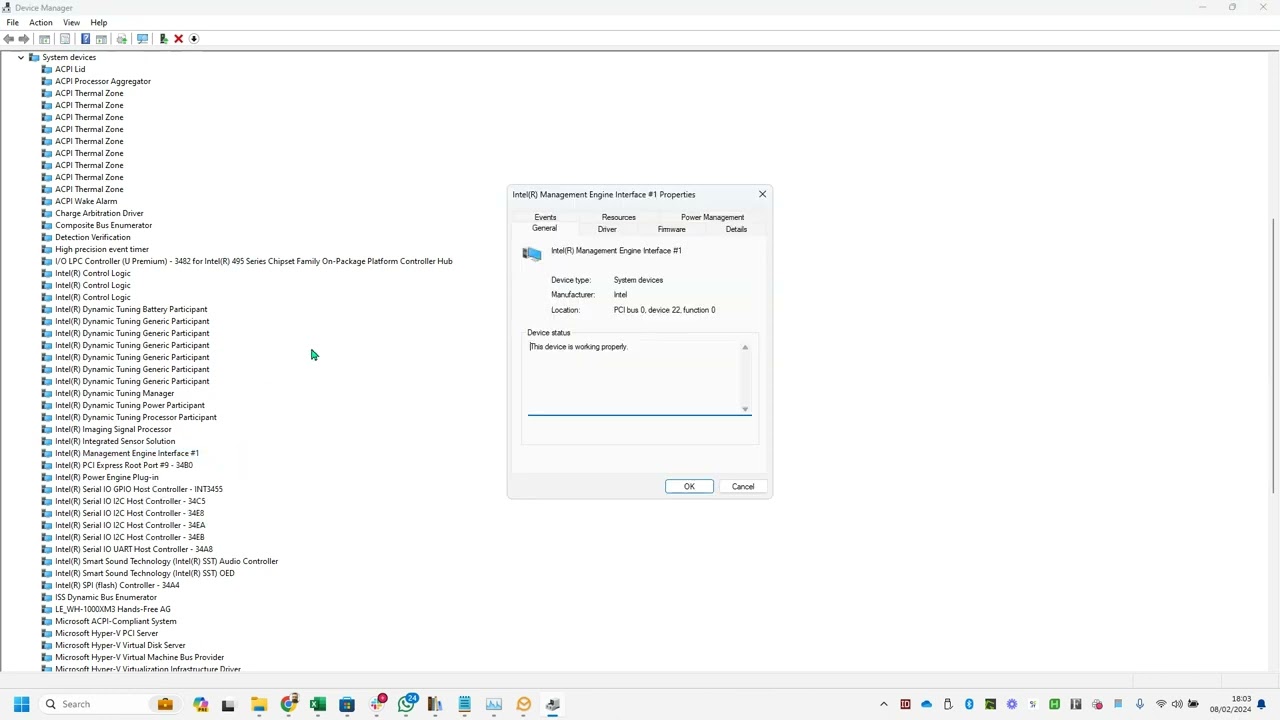Image resolution: width=1280 pixels, height=720 pixels.
Task: Select Intel(R) SST Audio Controller entry
Action: pos(167,561)
